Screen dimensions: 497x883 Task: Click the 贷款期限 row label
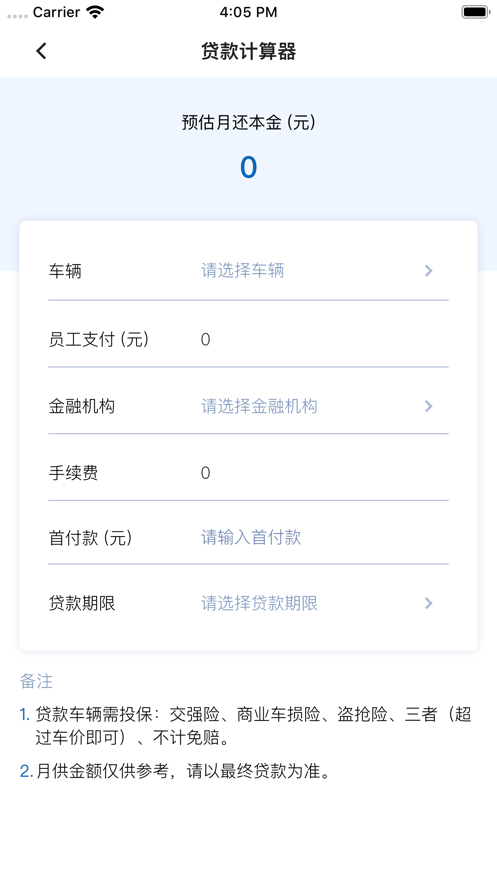tap(82, 603)
